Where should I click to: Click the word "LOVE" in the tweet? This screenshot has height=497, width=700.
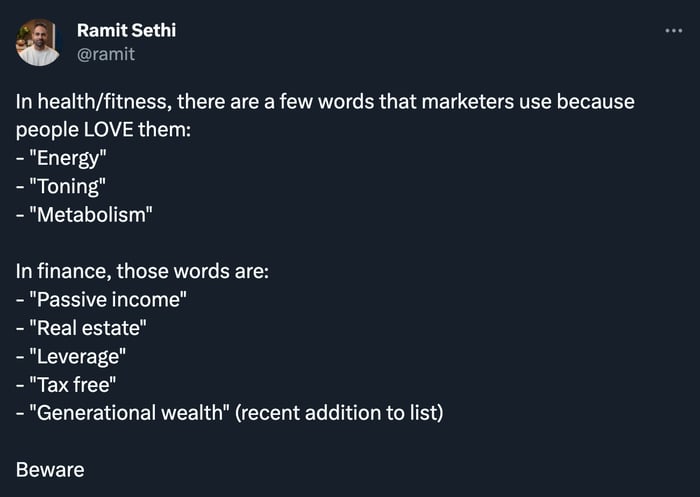[x=108, y=130]
